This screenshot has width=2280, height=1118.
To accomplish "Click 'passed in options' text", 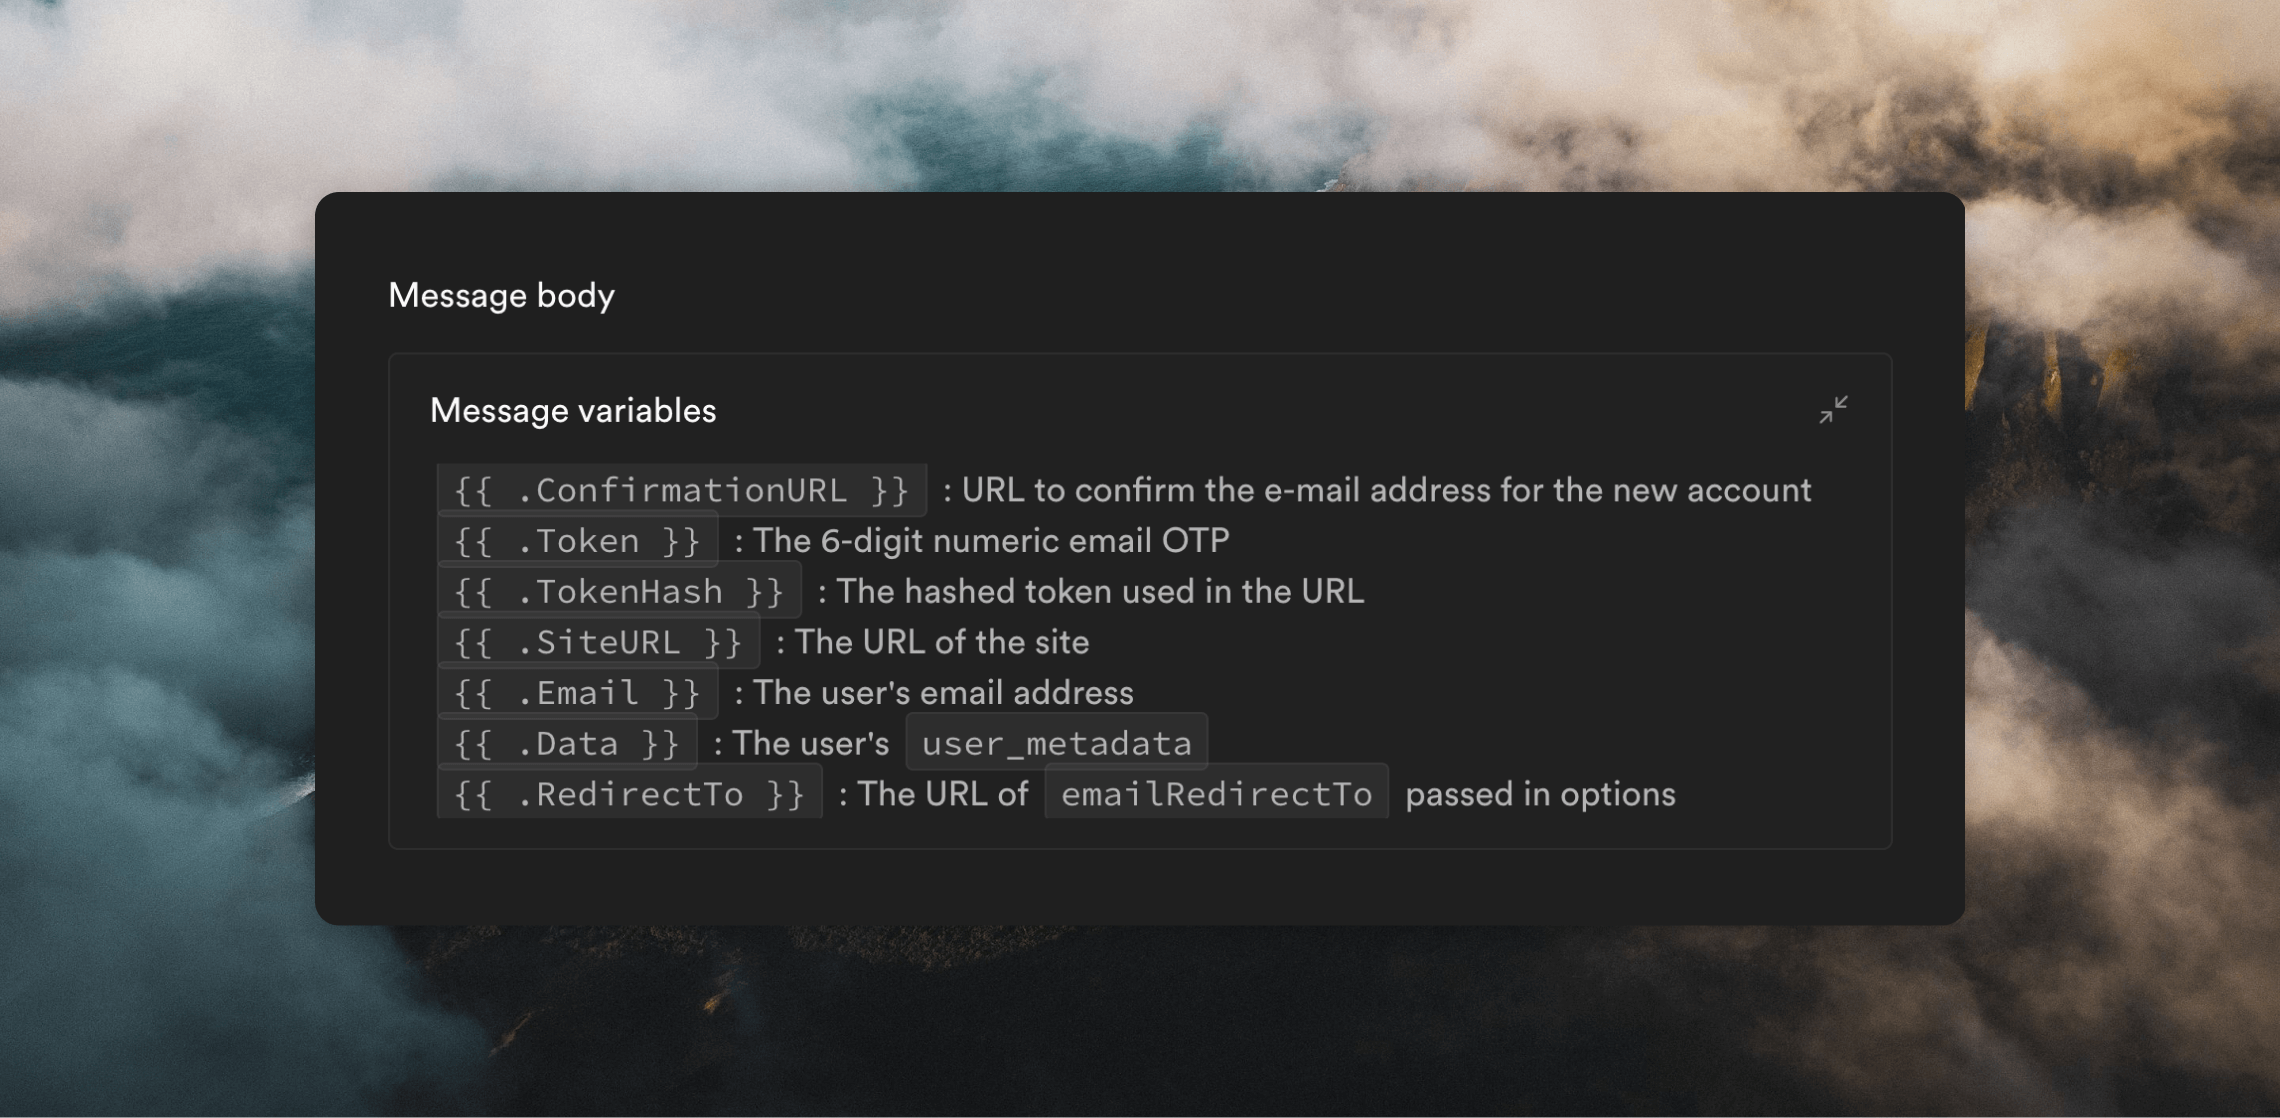I will 1540,795.
